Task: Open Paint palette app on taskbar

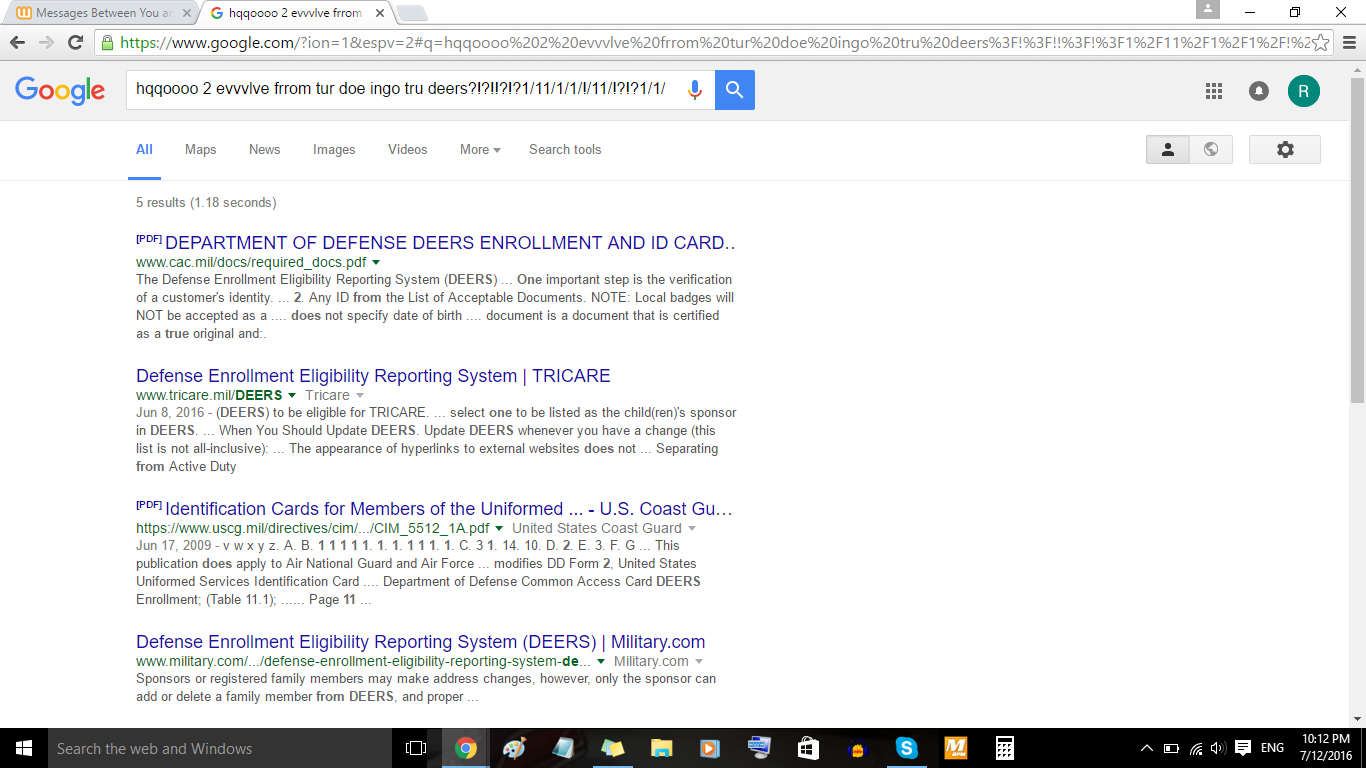Action: pos(513,748)
